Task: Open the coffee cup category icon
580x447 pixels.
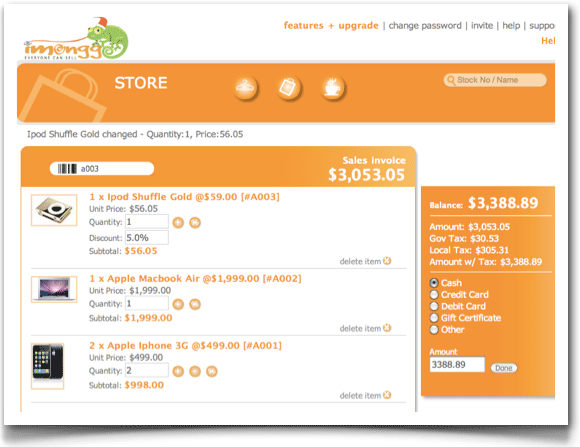Action: [x=333, y=88]
